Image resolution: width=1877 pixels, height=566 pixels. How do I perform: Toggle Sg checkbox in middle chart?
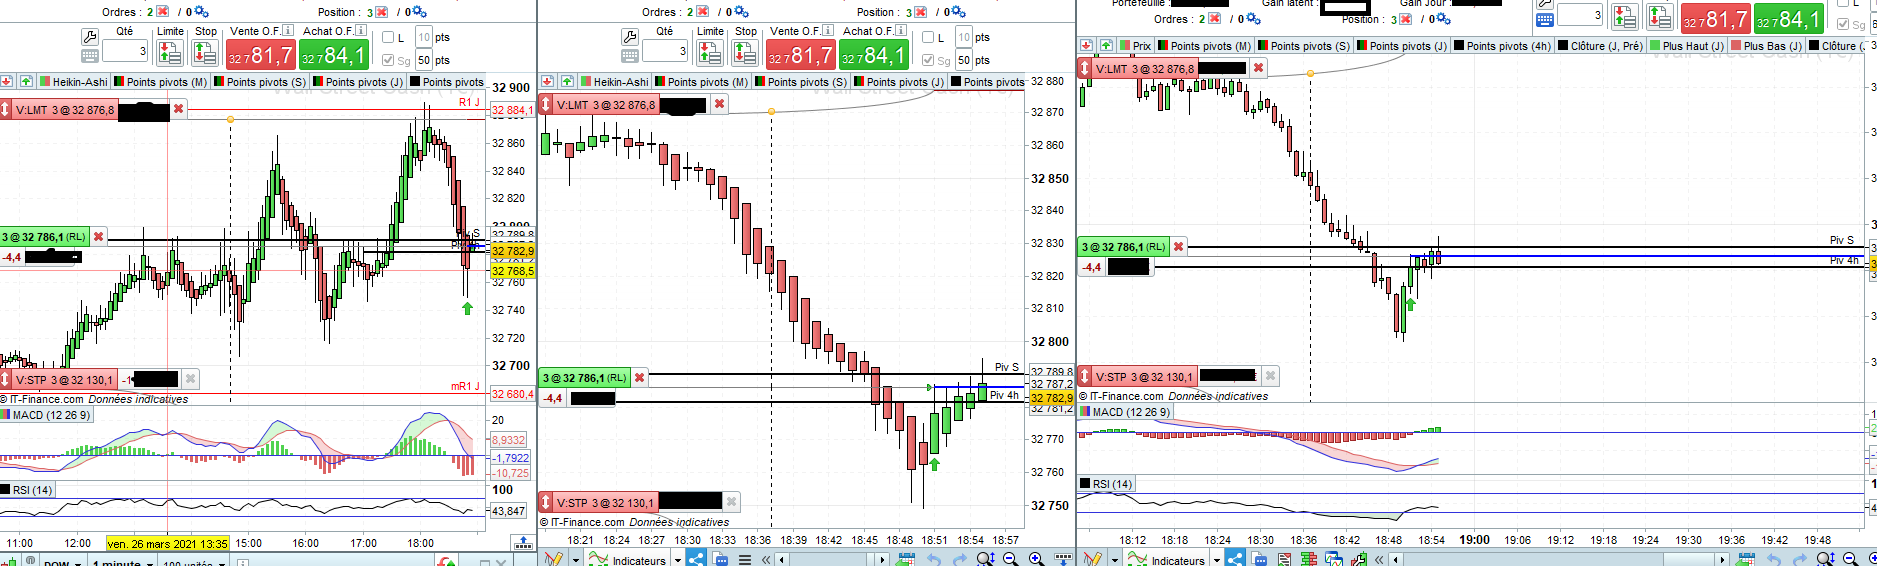[x=928, y=61]
